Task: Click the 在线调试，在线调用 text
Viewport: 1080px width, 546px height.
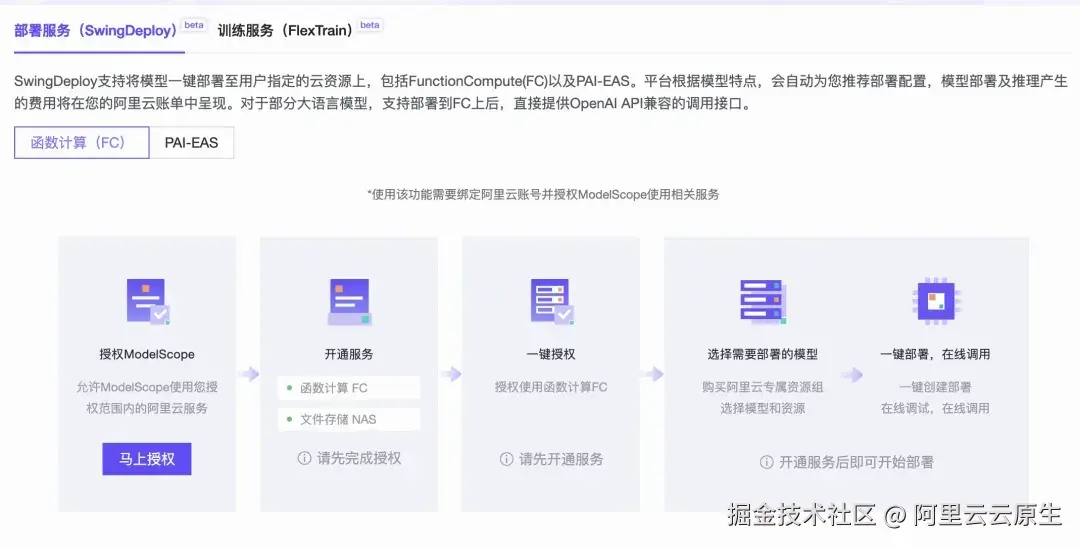Action: pyautogui.click(x=935, y=408)
